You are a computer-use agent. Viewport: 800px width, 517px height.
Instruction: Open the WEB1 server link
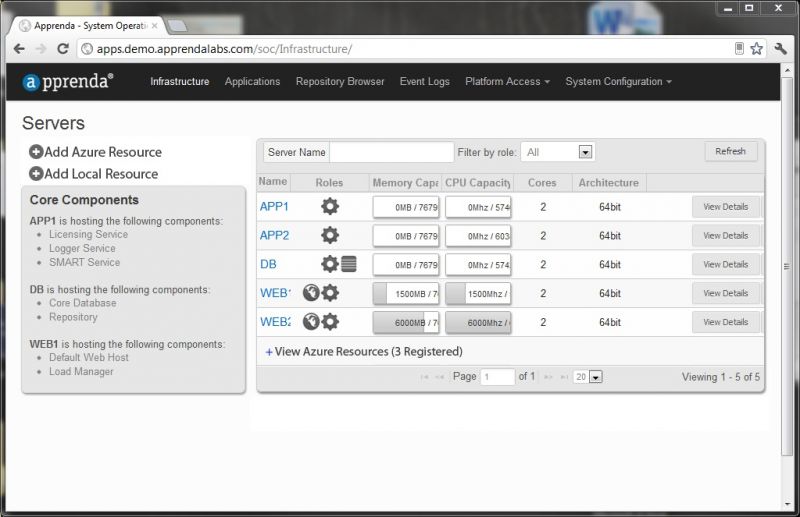click(x=276, y=293)
